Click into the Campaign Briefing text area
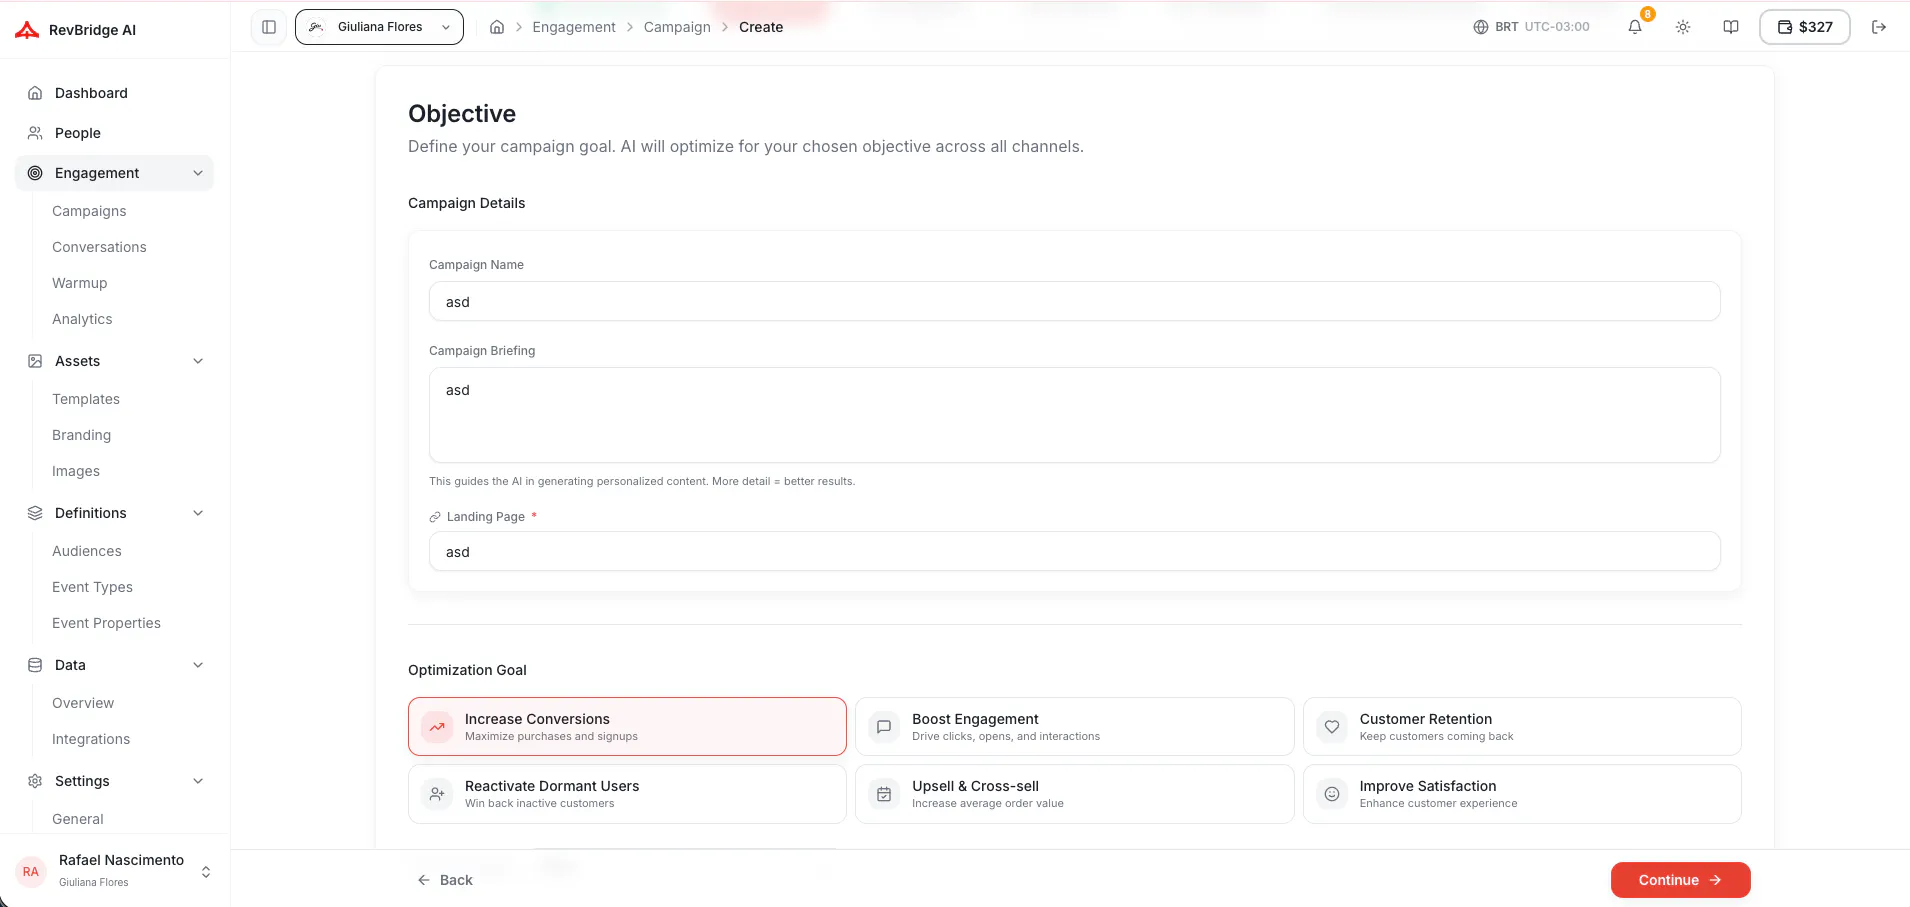This screenshot has height=907, width=1910. pos(1074,415)
